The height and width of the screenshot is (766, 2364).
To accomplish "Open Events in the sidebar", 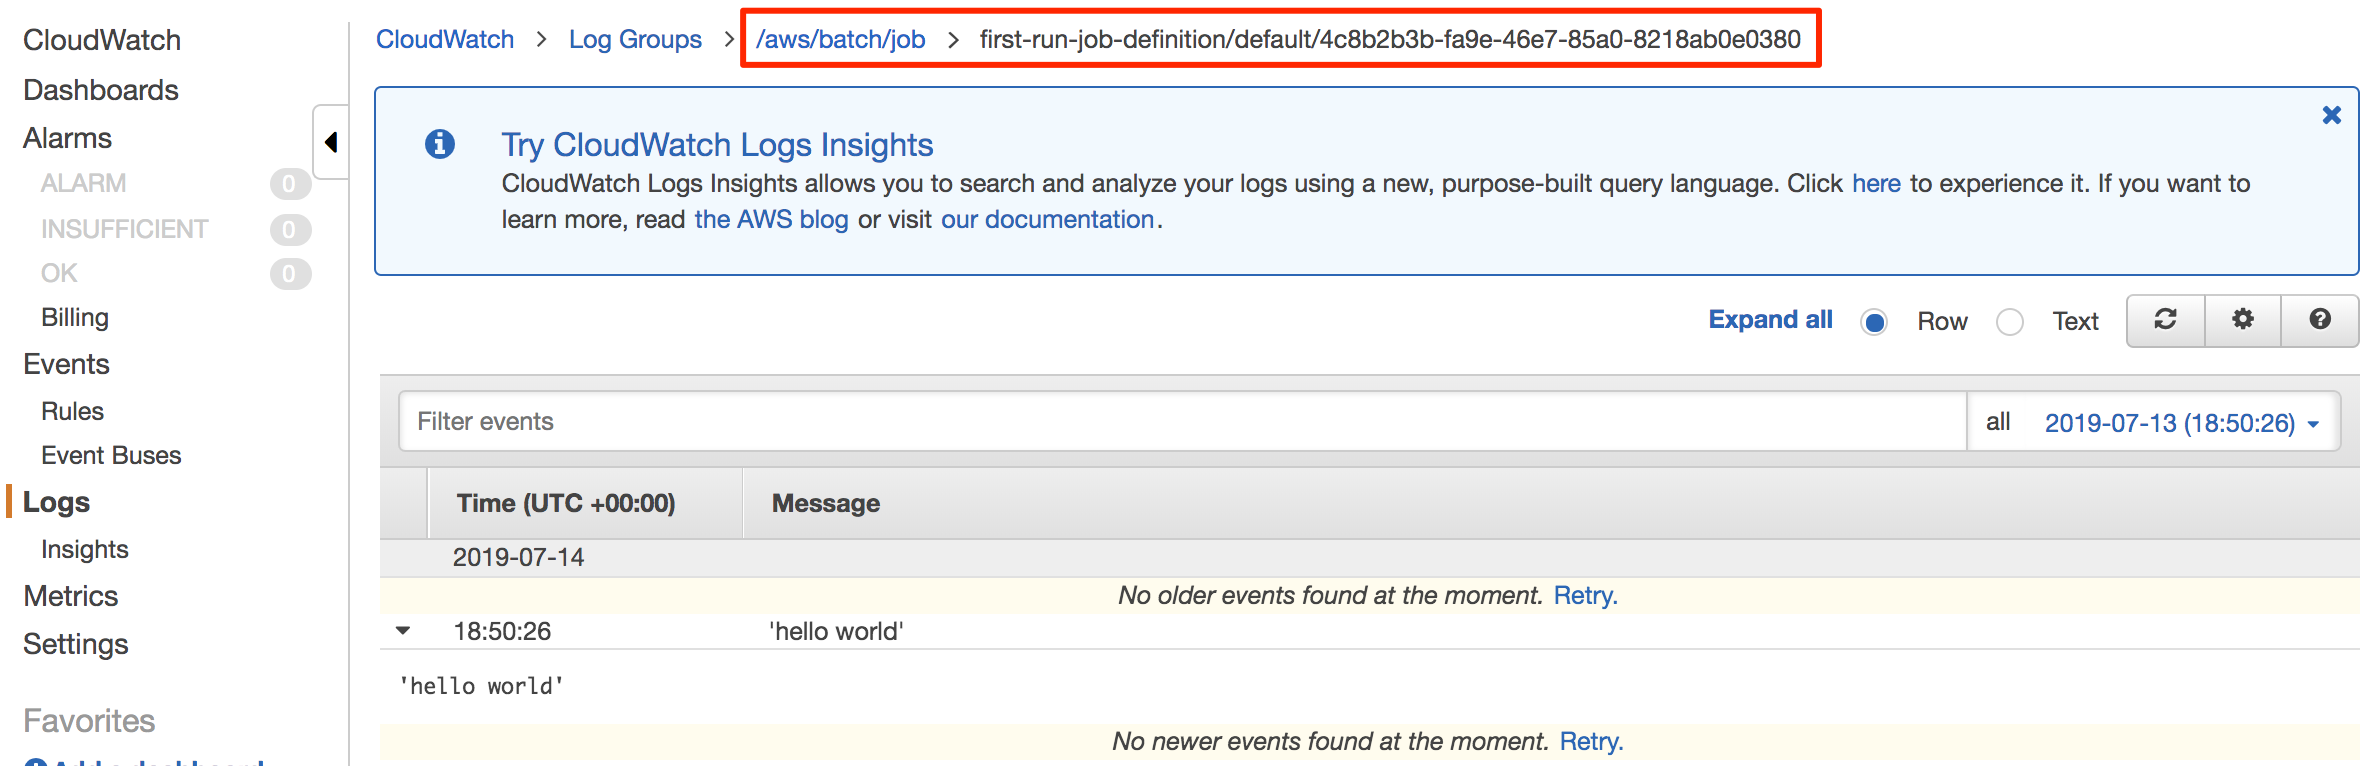I will [66, 364].
